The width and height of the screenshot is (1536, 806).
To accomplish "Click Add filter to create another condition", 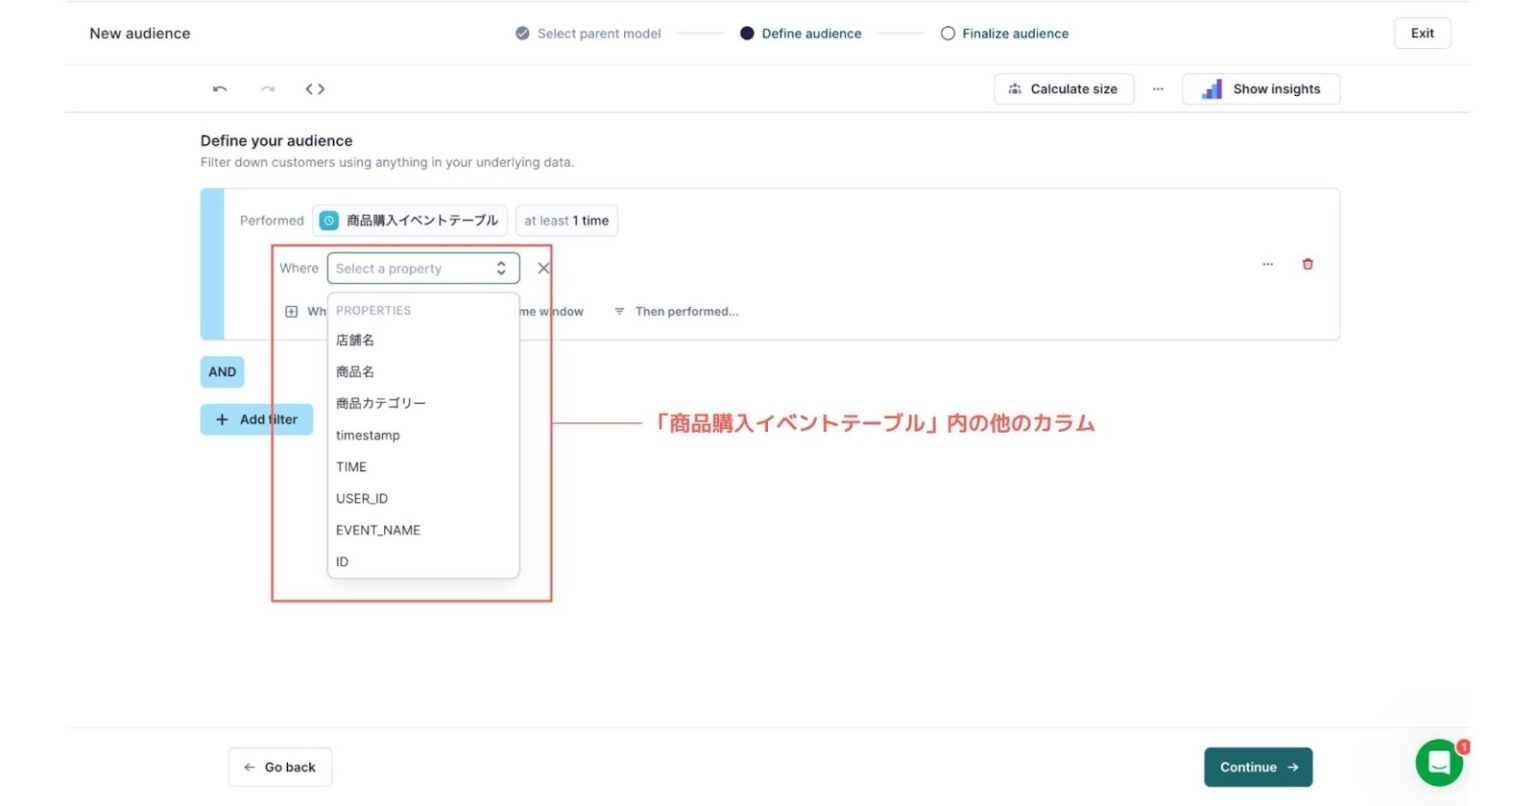I will click(x=256, y=419).
